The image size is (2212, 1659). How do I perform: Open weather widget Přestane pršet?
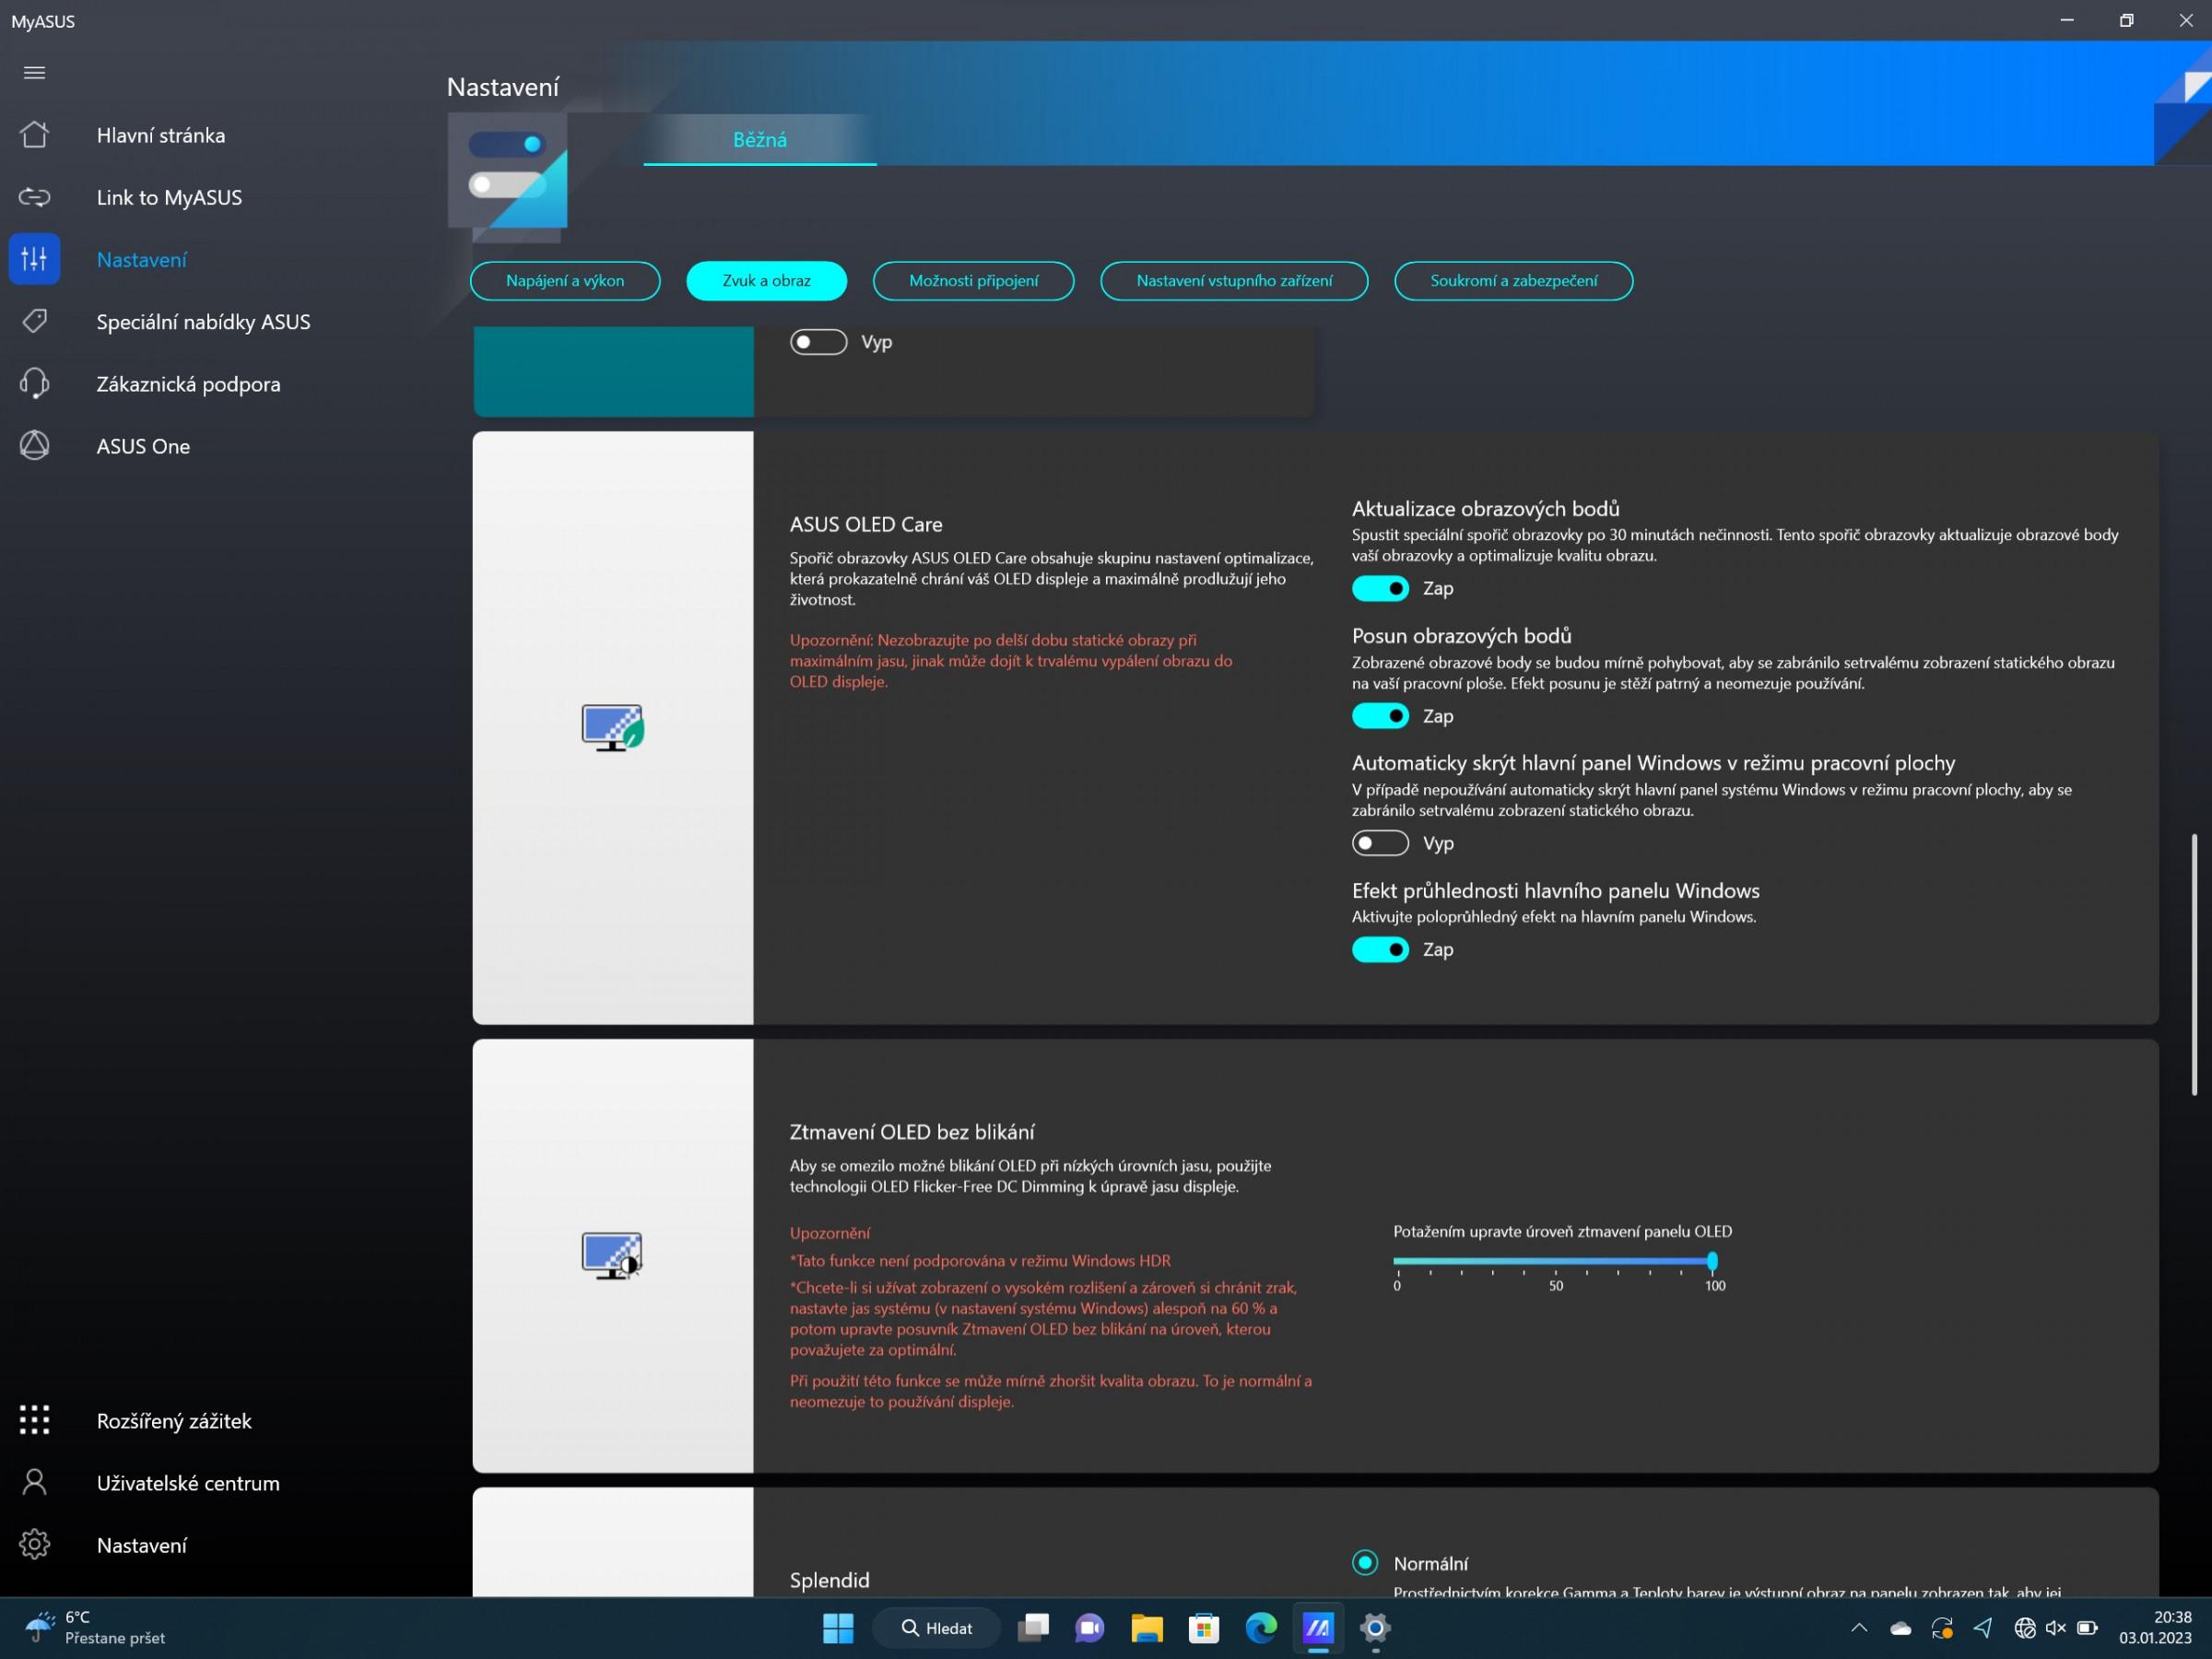point(95,1628)
